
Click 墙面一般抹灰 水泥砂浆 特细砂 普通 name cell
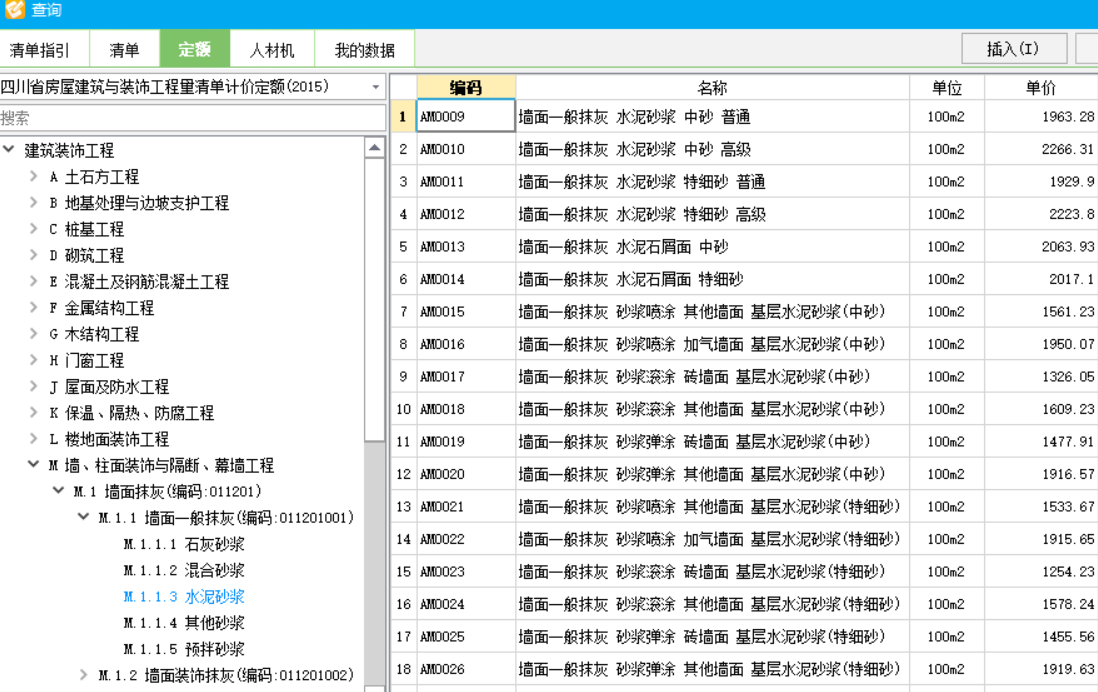tap(712, 181)
